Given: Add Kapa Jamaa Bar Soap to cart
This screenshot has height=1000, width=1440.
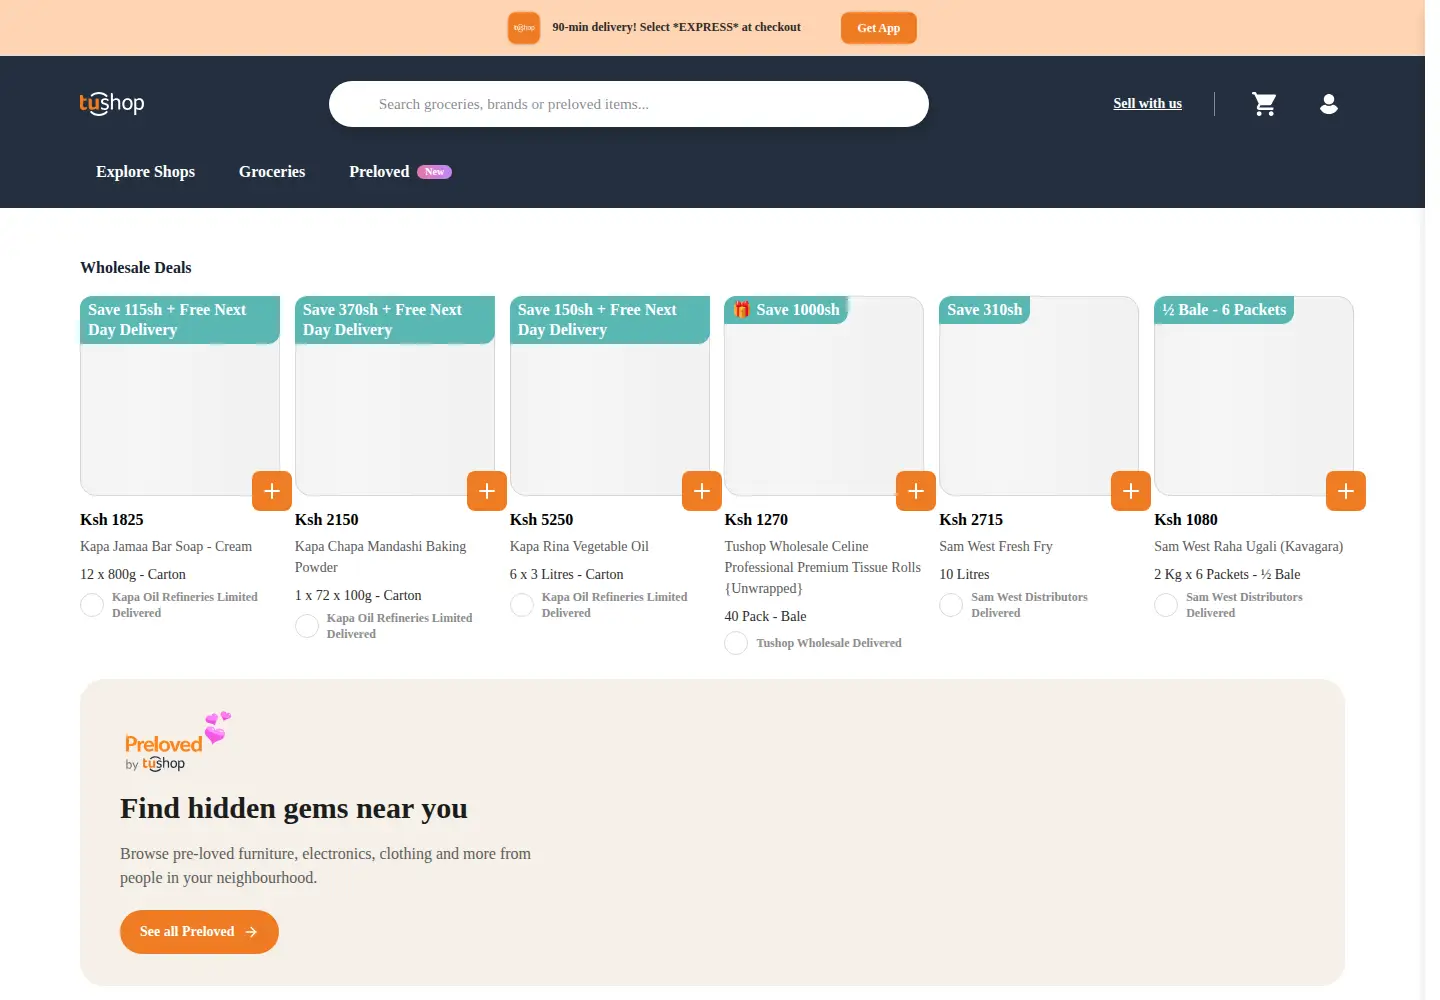Looking at the screenshot, I should click(x=272, y=491).
